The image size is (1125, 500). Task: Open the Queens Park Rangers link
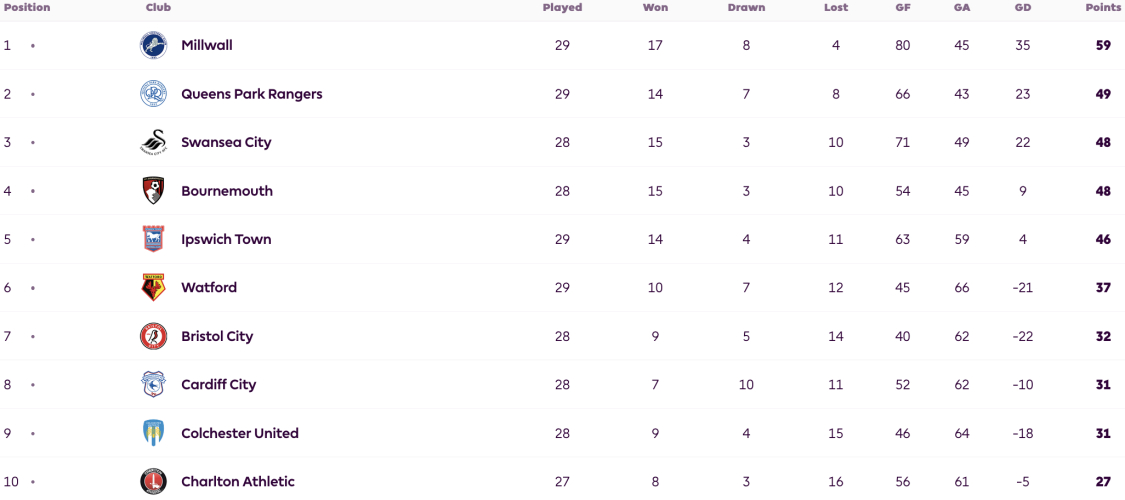coord(252,94)
